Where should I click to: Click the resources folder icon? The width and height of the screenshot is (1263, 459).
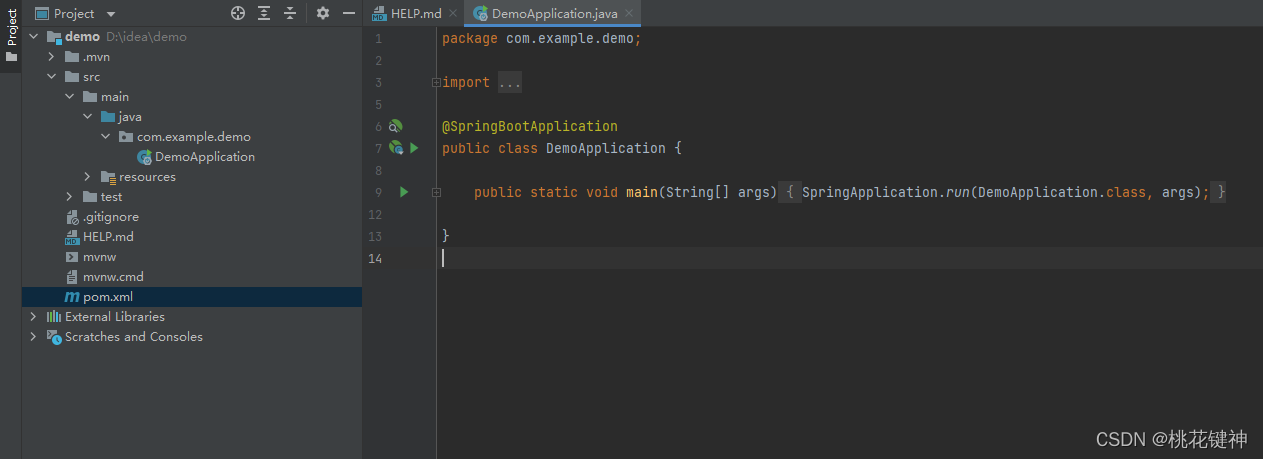(x=108, y=177)
